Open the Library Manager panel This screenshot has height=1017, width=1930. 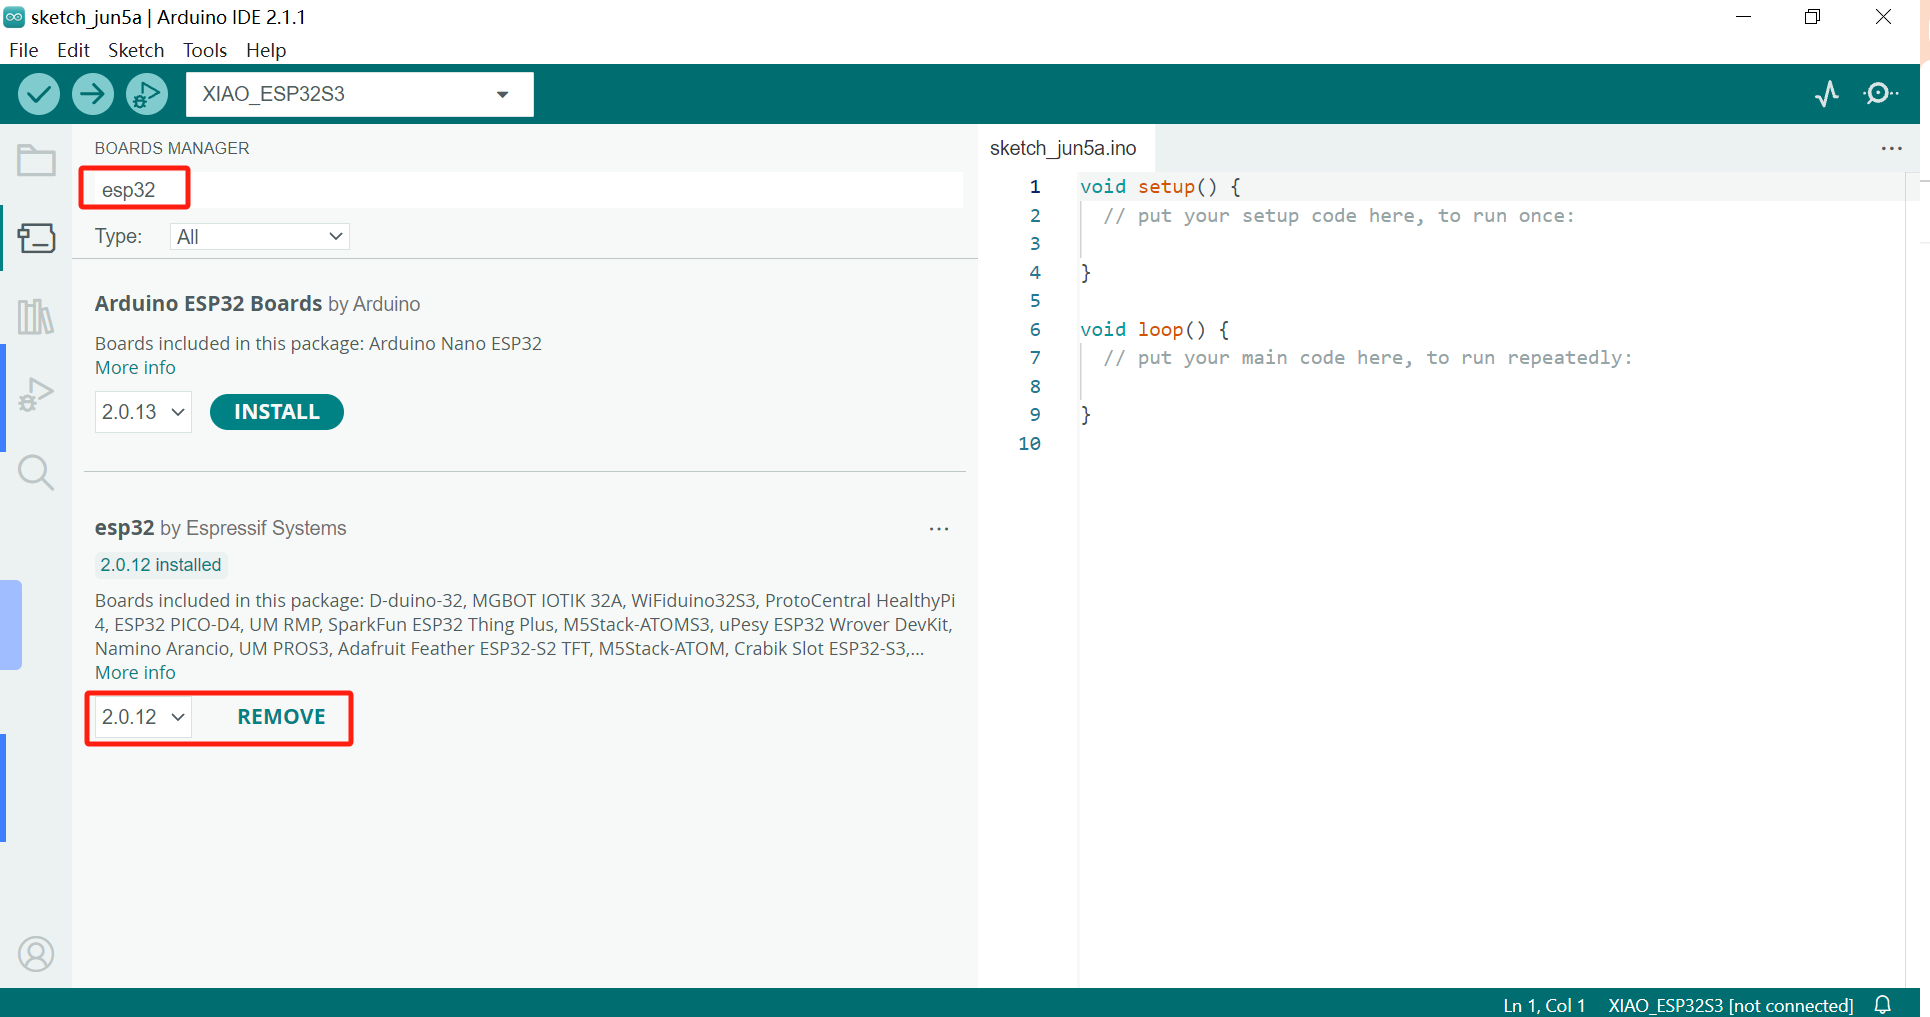pyautogui.click(x=36, y=317)
